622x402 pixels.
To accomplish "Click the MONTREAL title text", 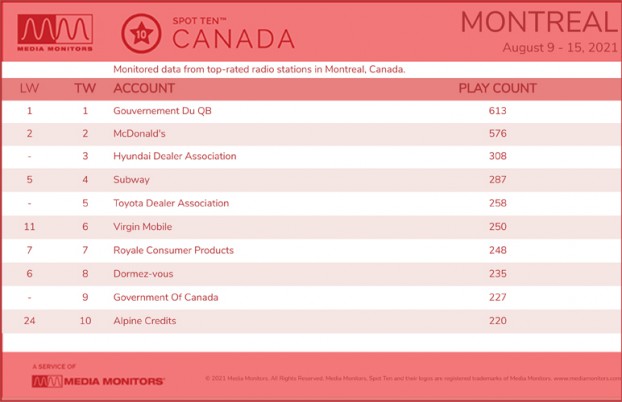I will pos(539,22).
